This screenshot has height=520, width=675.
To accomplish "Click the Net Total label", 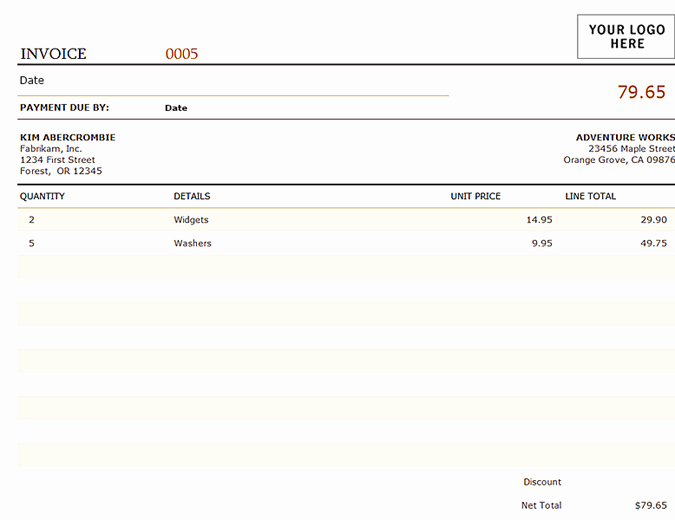I will (x=541, y=505).
